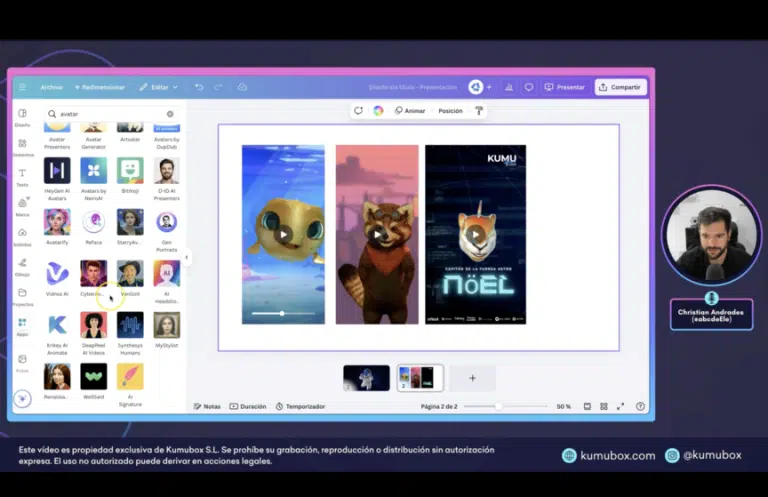Click the Temporizador timer button
The image size is (768, 497).
pyautogui.click(x=301, y=406)
